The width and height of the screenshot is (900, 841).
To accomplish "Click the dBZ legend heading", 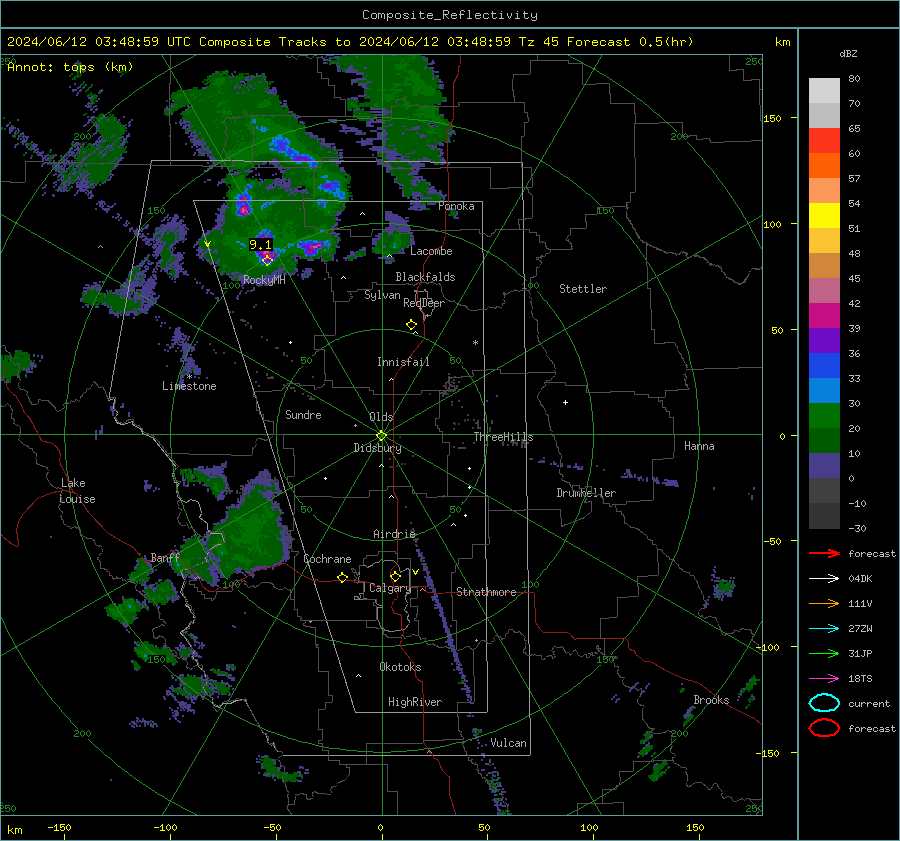I will 848,53.
